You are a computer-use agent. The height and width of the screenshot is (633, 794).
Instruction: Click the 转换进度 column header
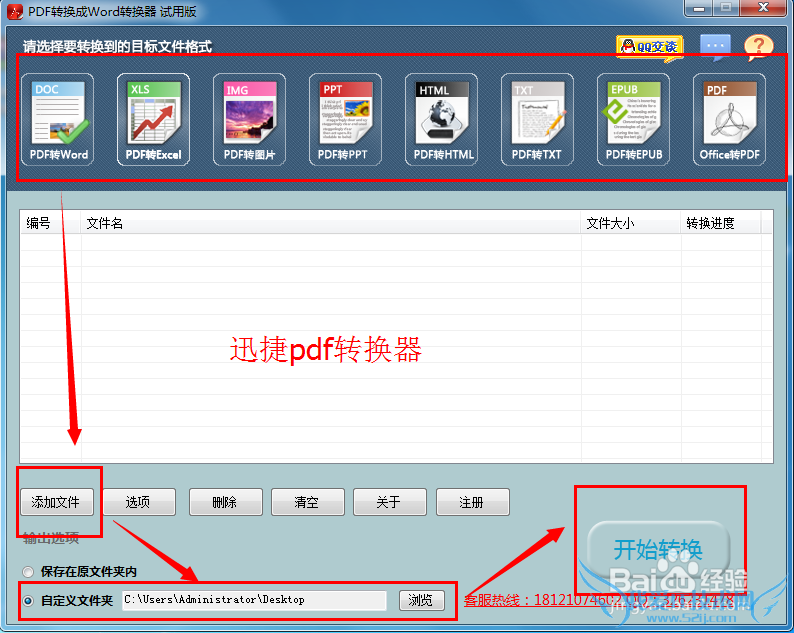[x=721, y=223]
